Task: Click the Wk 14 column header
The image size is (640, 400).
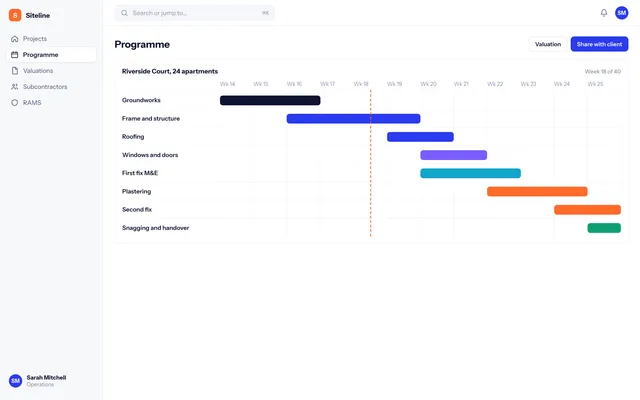Action: tap(227, 84)
